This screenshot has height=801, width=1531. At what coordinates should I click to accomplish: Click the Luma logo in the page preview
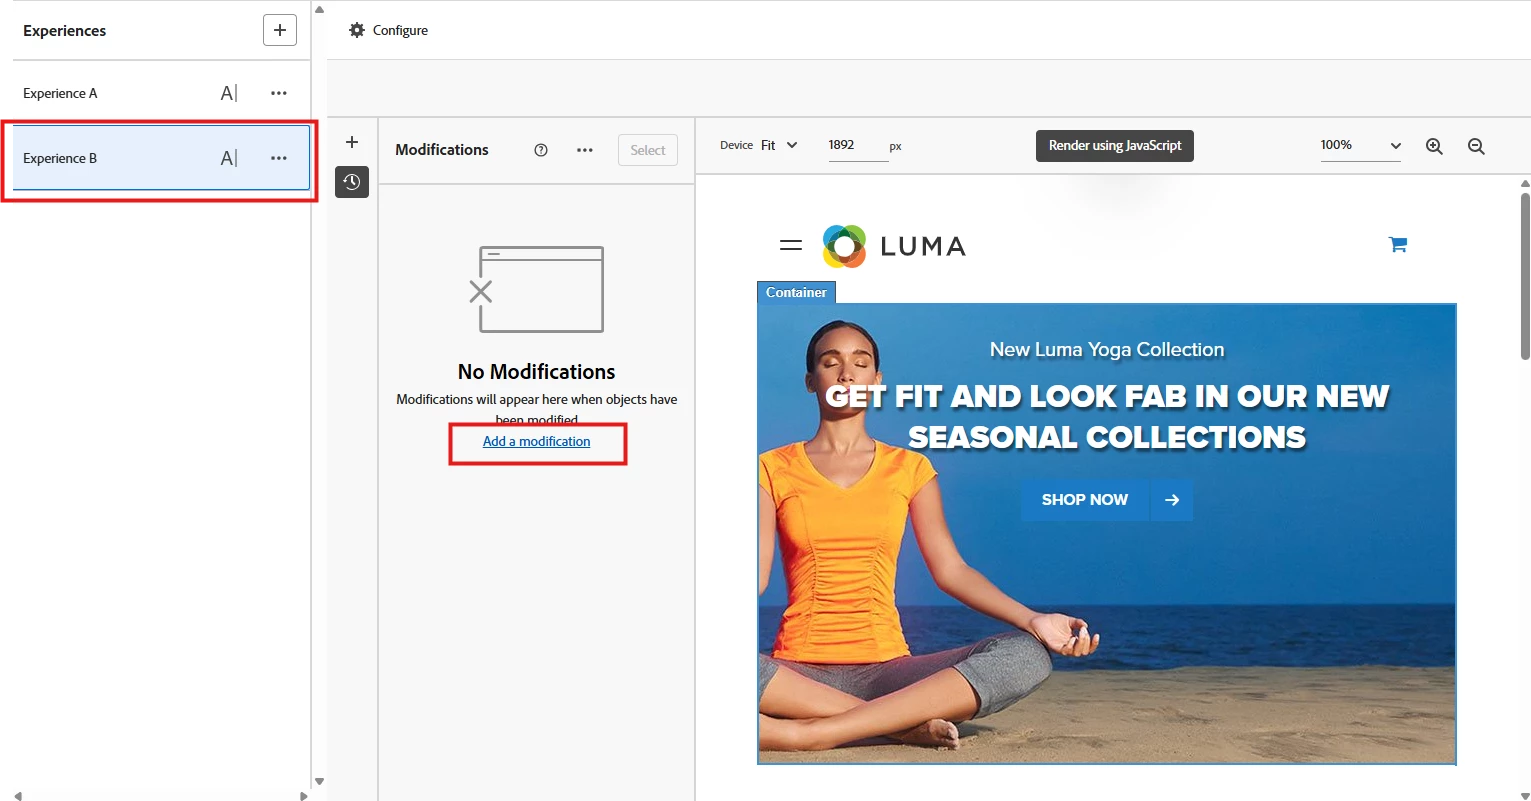894,246
